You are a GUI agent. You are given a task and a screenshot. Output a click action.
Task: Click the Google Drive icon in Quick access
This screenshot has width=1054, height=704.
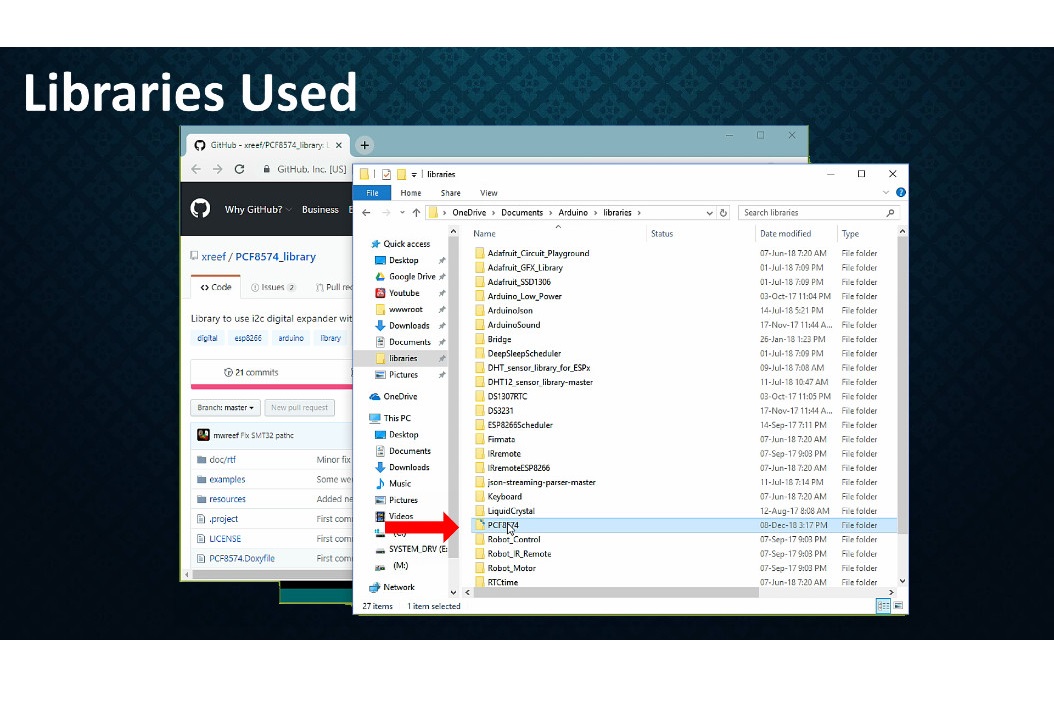point(380,276)
